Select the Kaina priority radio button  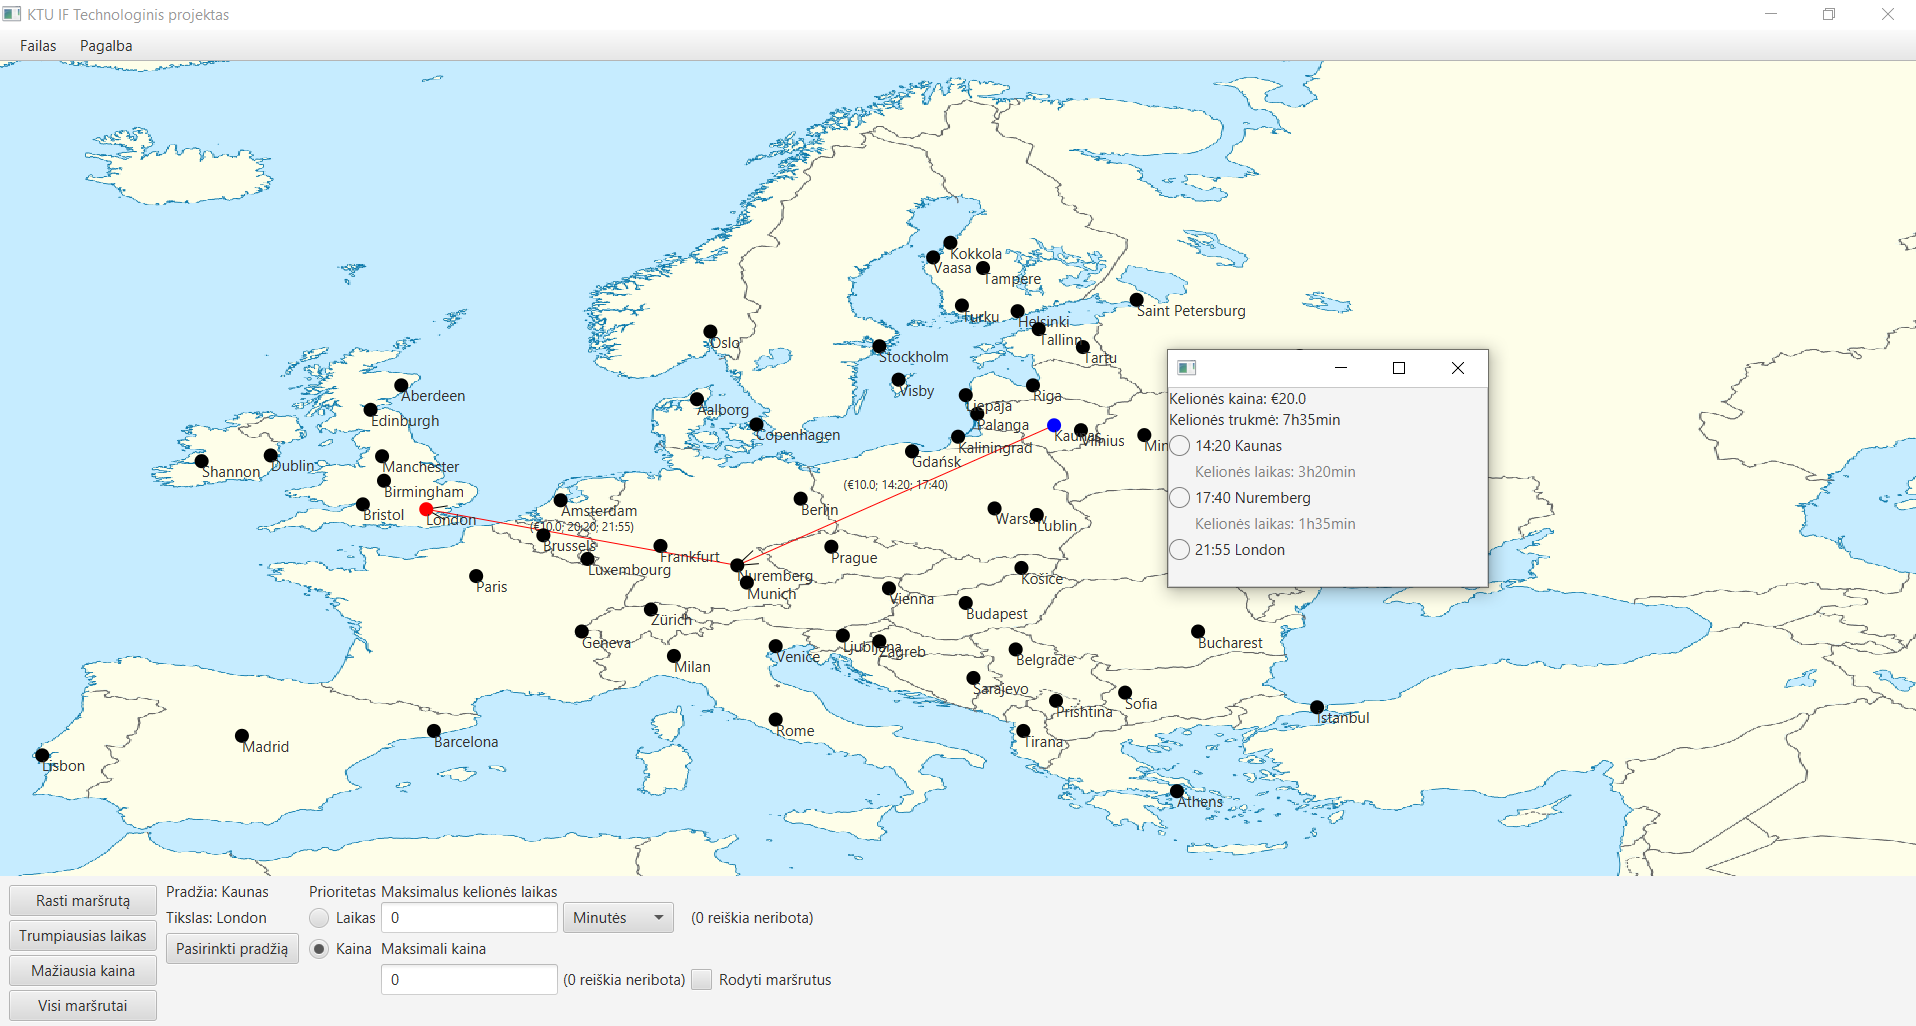click(319, 949)
